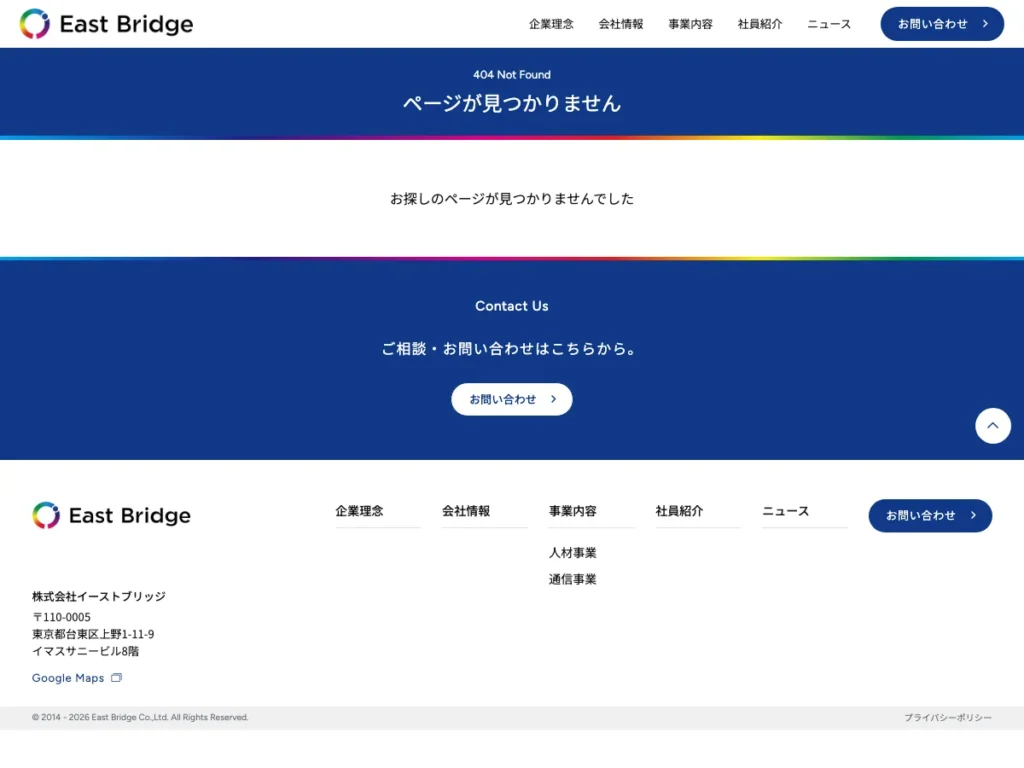Click the white お問い合わせ button under Contact Us
Image resolution: width=1024 pixels, height=768 pixels.
[511, 399]
